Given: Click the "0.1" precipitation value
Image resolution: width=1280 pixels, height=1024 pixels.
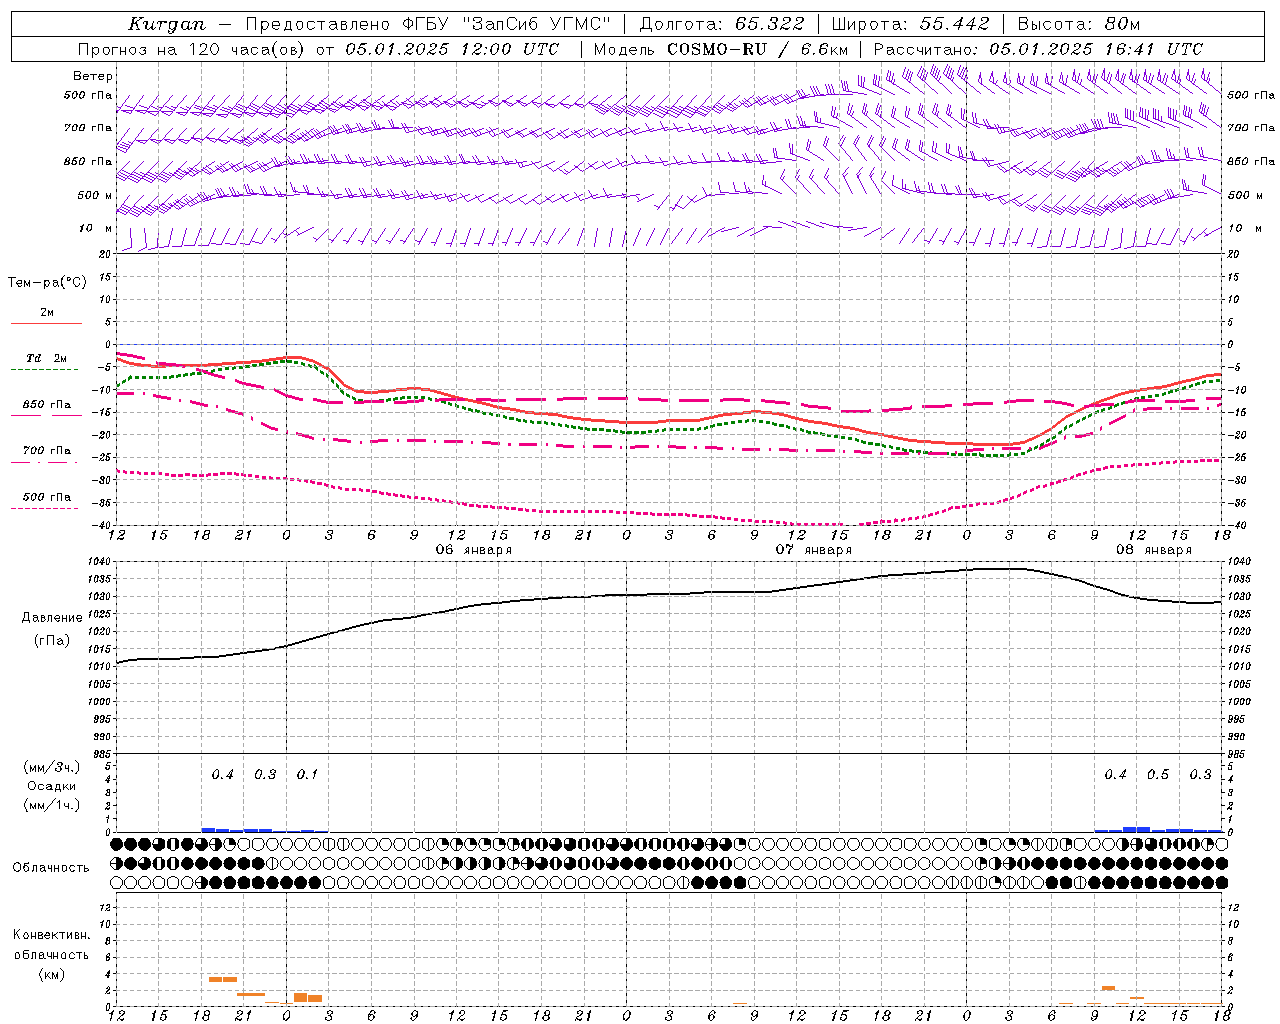Looking at the screenshot, I should click(x=307, y=774).
